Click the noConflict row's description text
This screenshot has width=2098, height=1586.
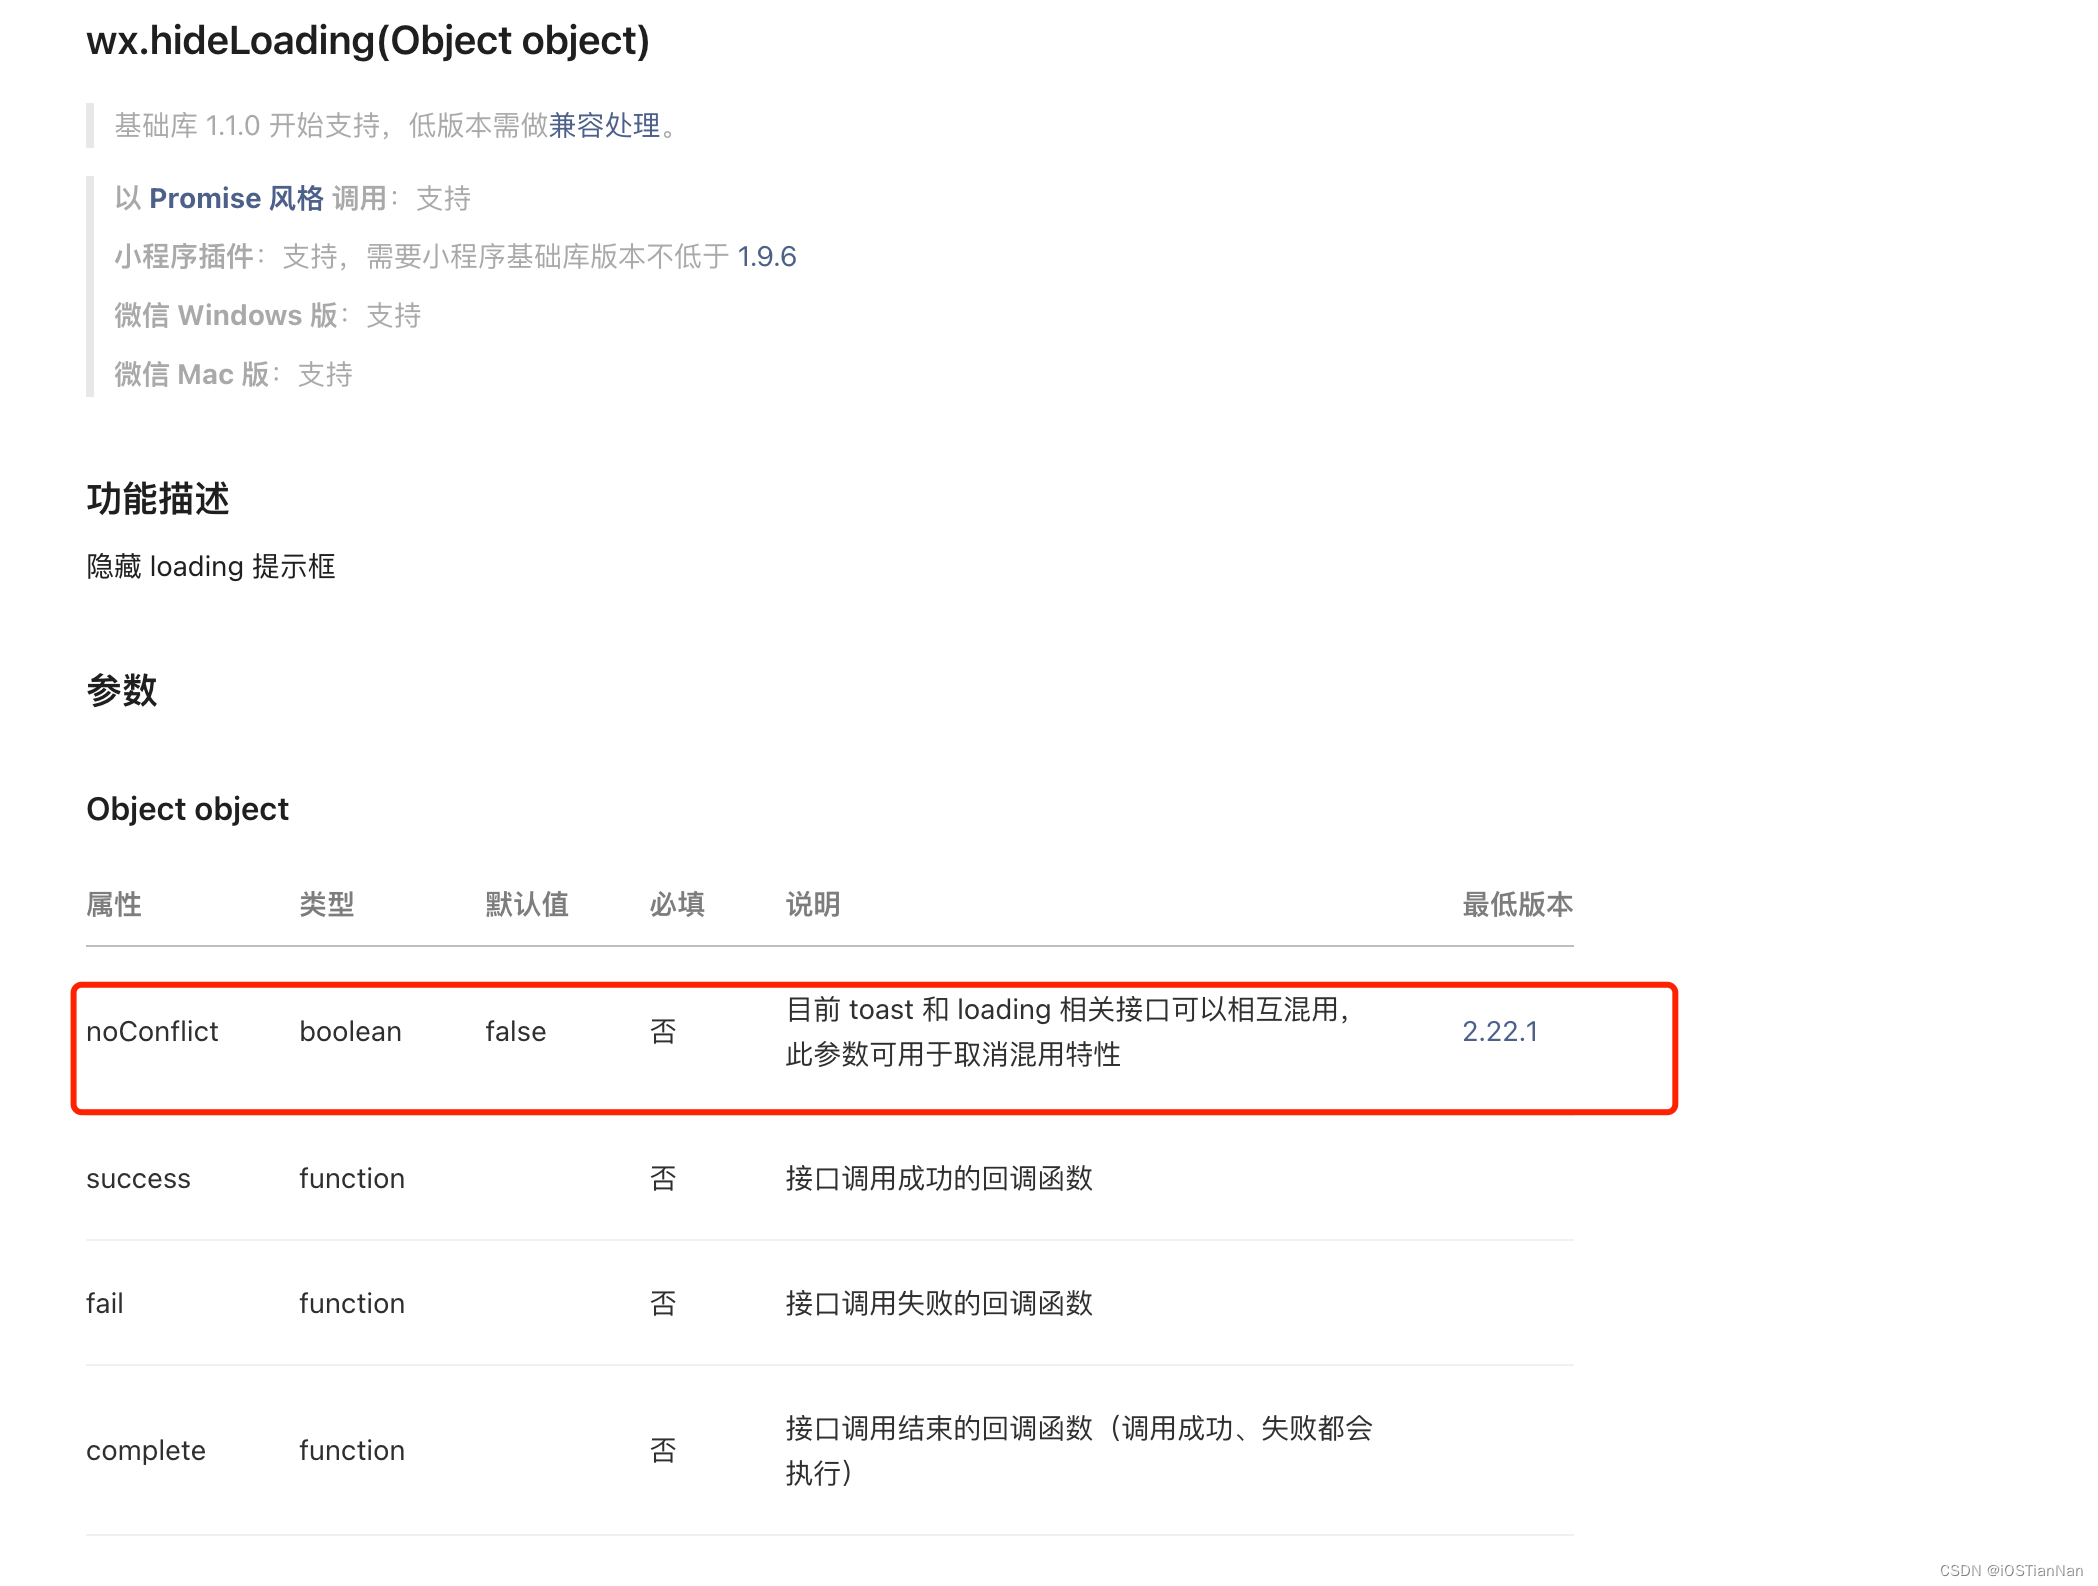tap(1067, 1031)
